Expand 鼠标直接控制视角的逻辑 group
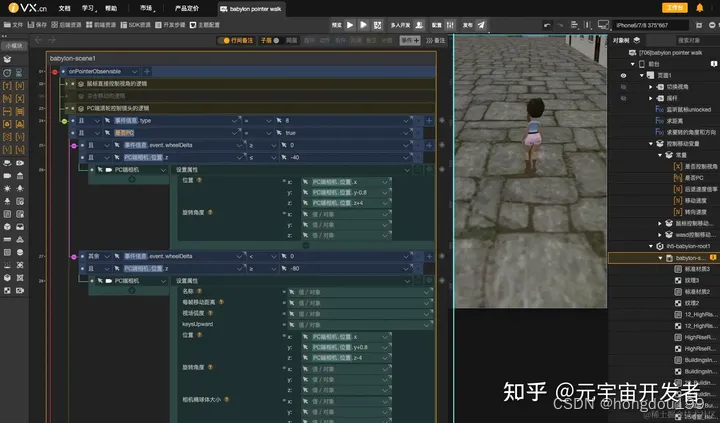This screenshot has height=423, width=720. click(67, 84)
